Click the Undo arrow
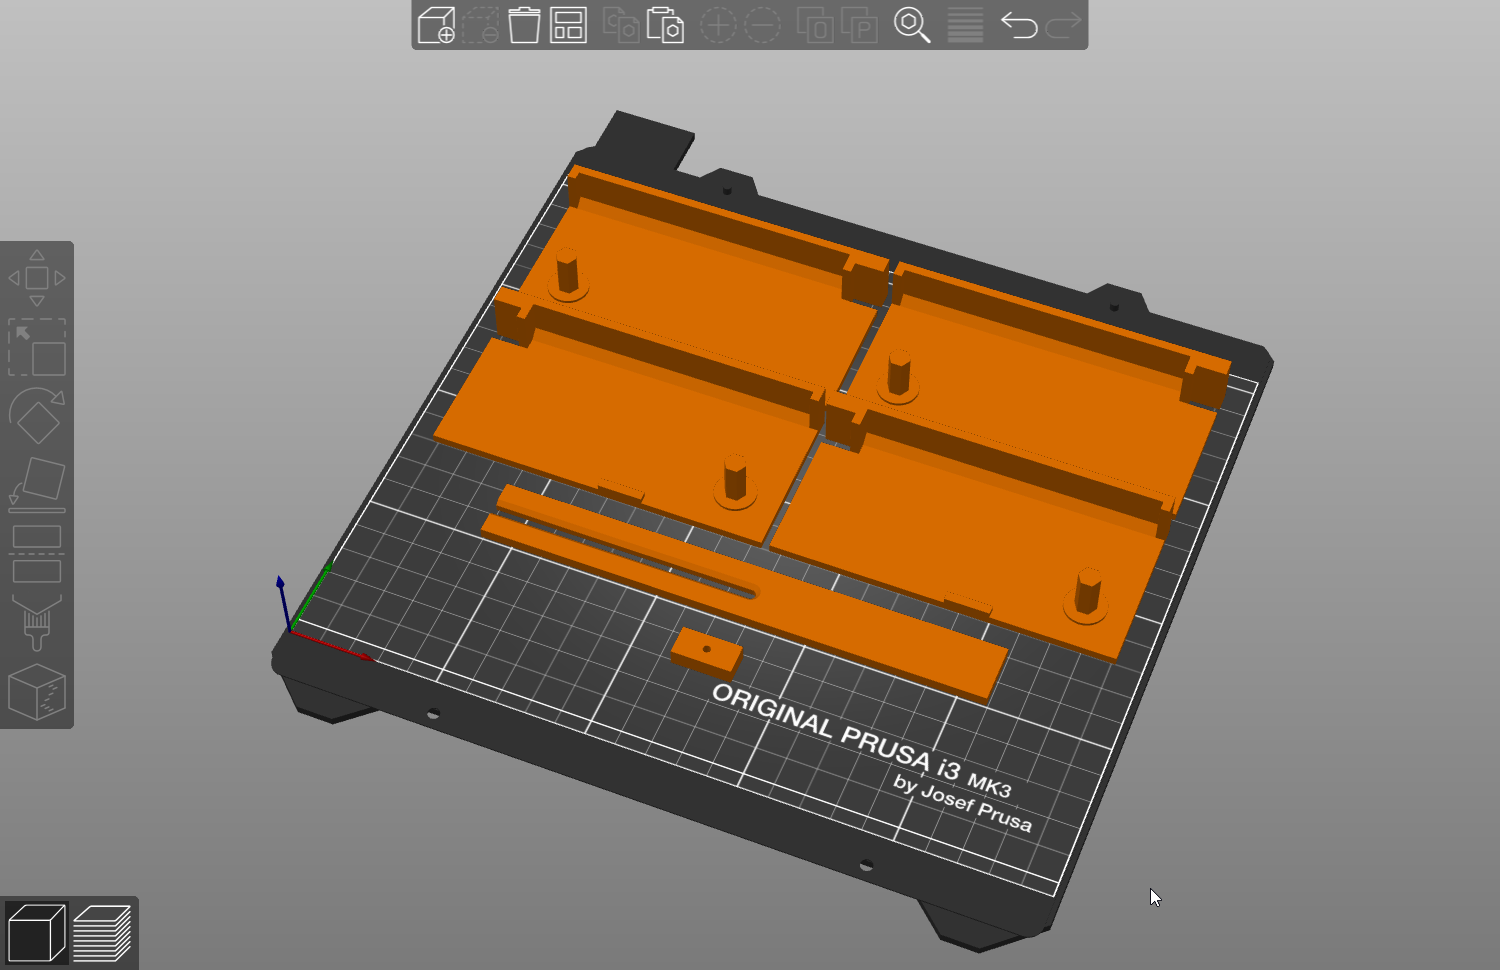Image resolution: width=1500 pixels, height=970 pixels. pyautogui.click(x=1019, y=25)
